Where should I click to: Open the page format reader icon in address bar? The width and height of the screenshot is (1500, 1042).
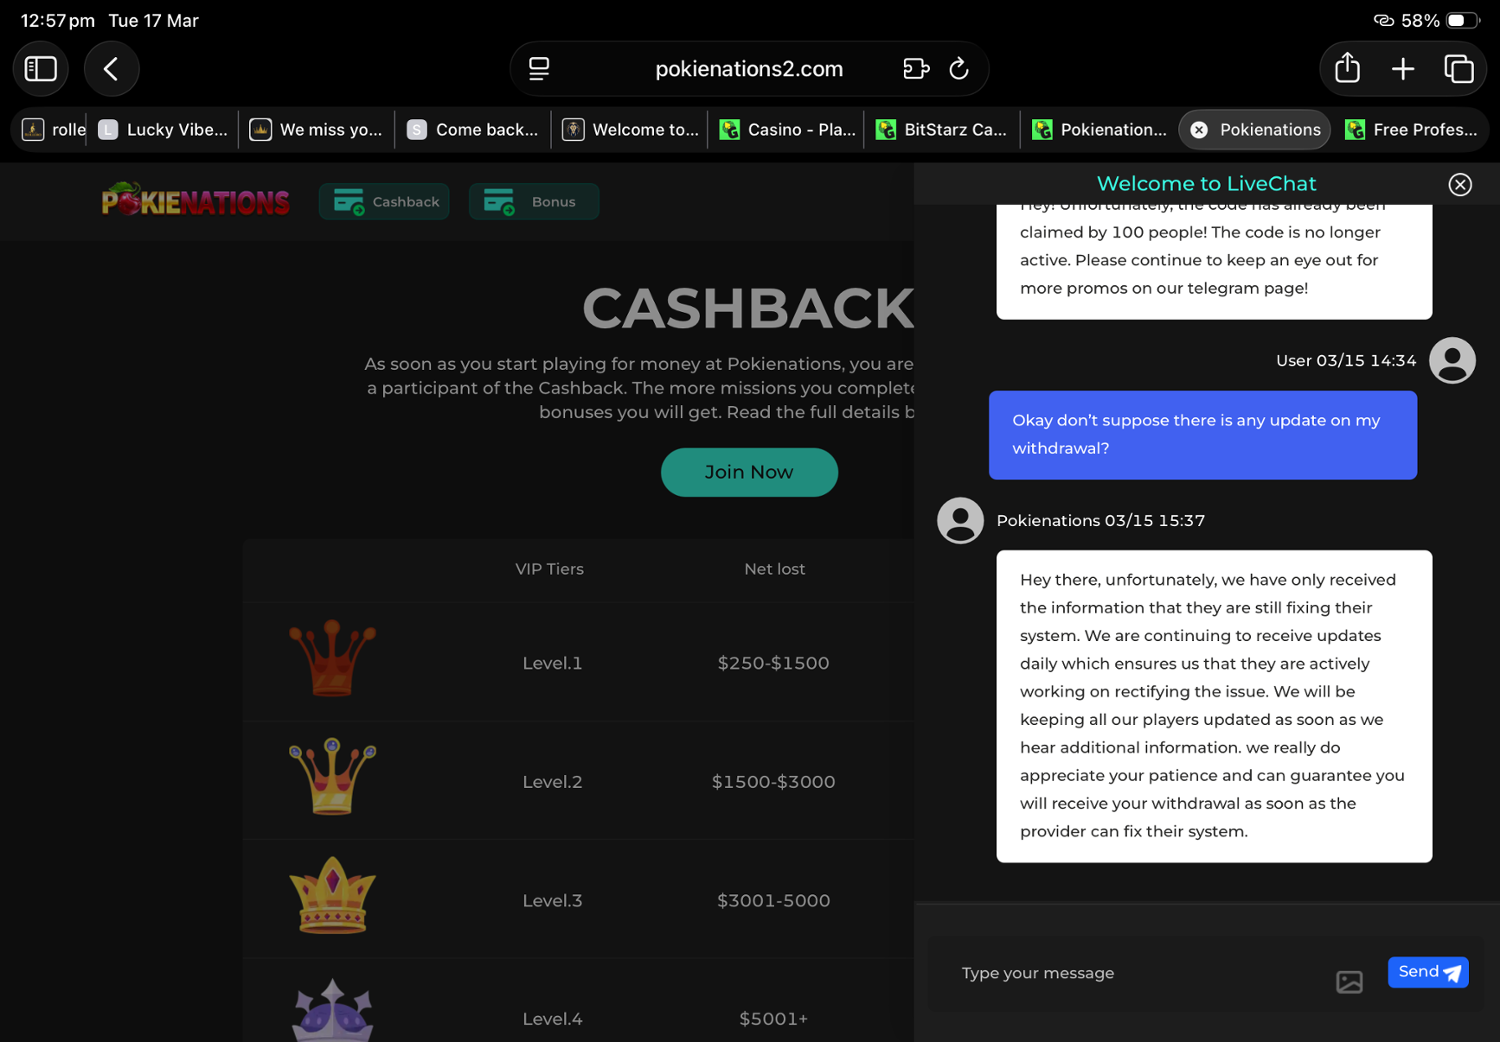pyautogui.click(x=539, y=69)
